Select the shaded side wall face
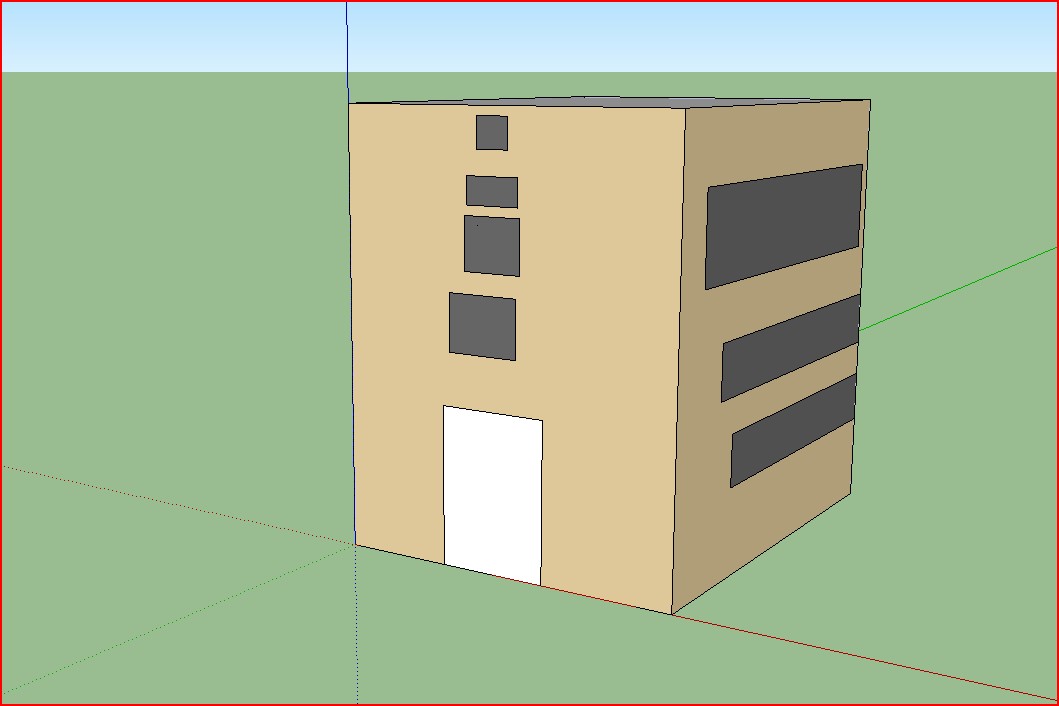The width and height of the screenshot is (1059, 706). coord(770,520)
